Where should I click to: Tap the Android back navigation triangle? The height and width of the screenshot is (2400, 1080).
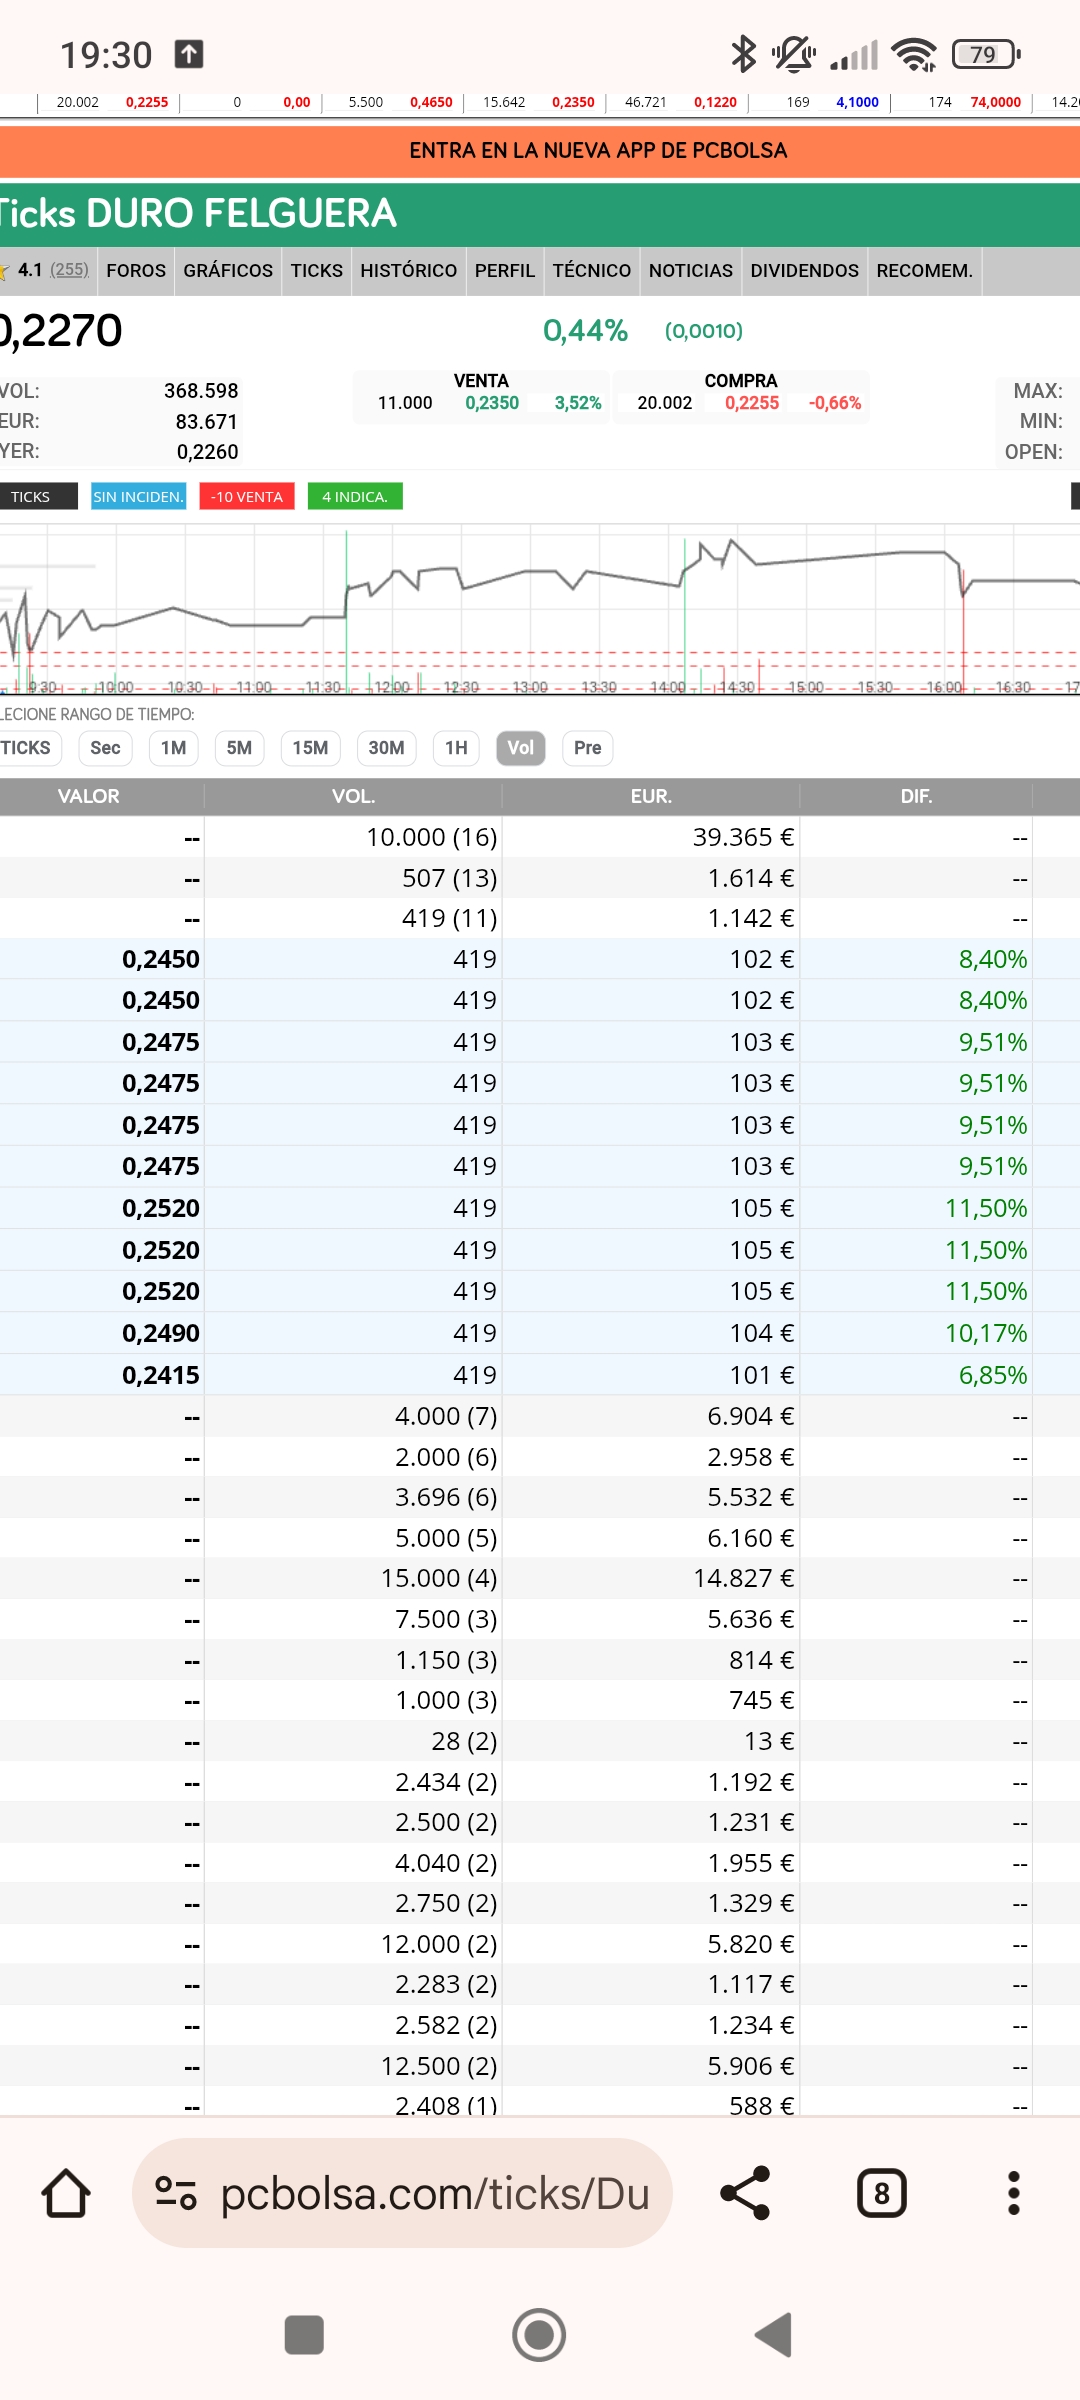point(773,2335)
